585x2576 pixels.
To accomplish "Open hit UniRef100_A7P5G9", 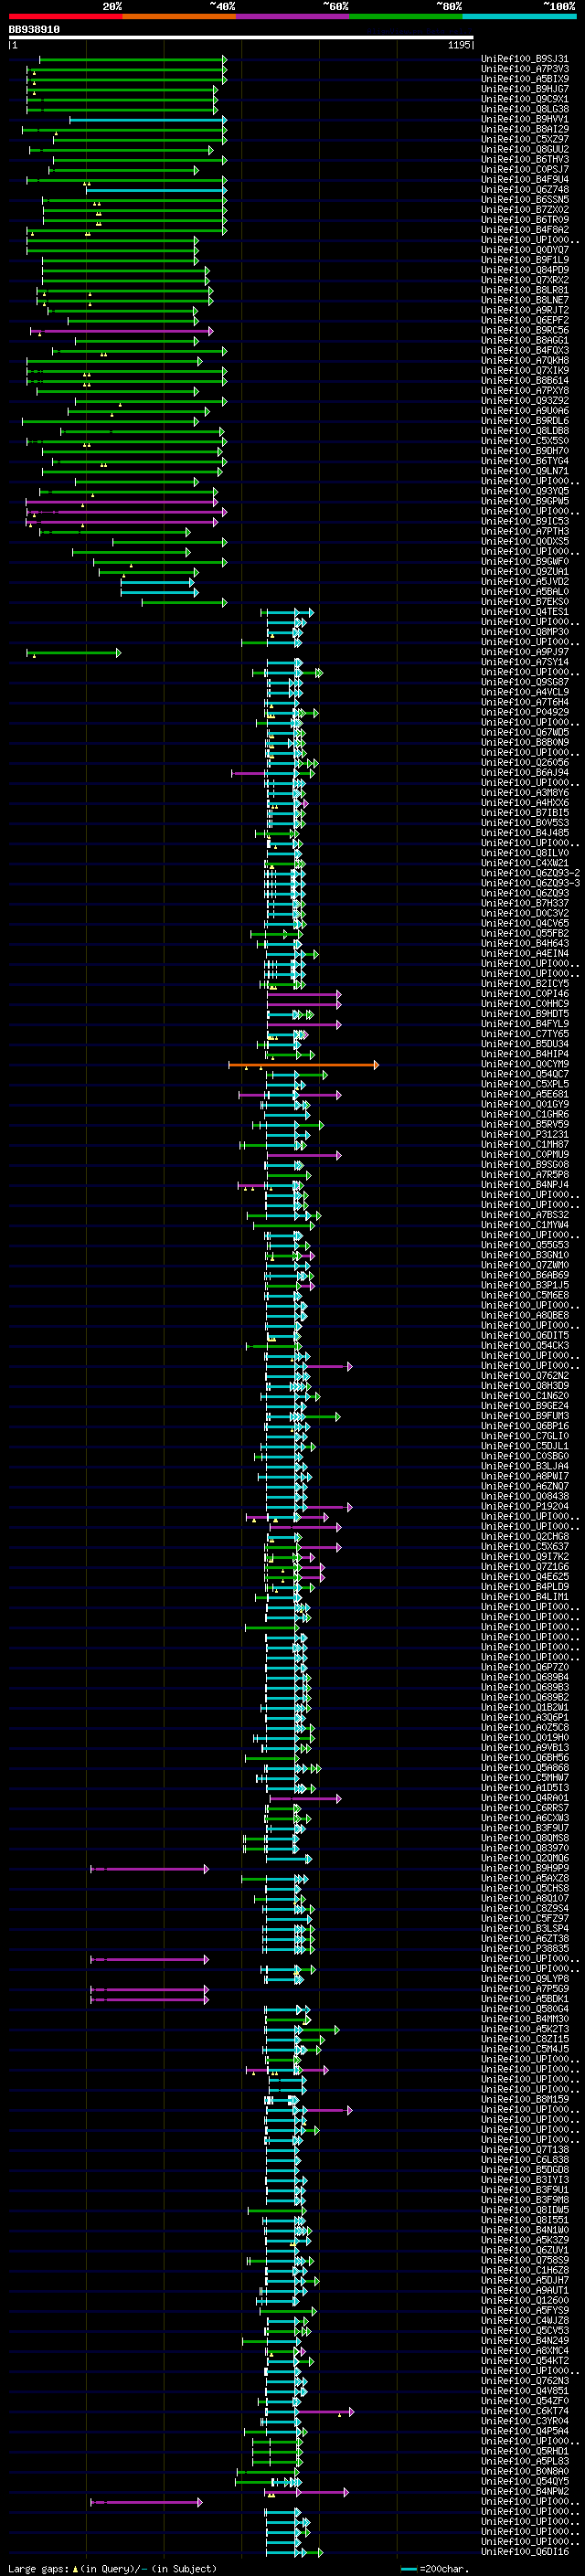I will [525, 1989].
